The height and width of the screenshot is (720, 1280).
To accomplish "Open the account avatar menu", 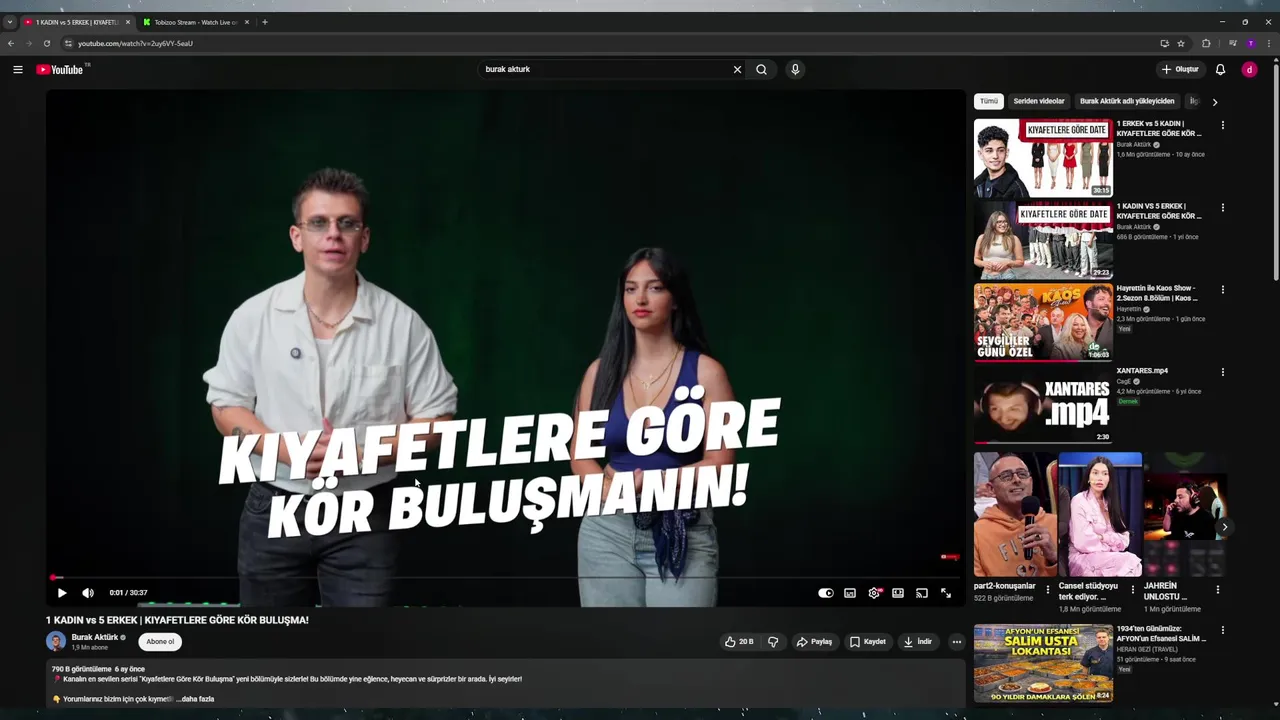I will point(1249,69).
